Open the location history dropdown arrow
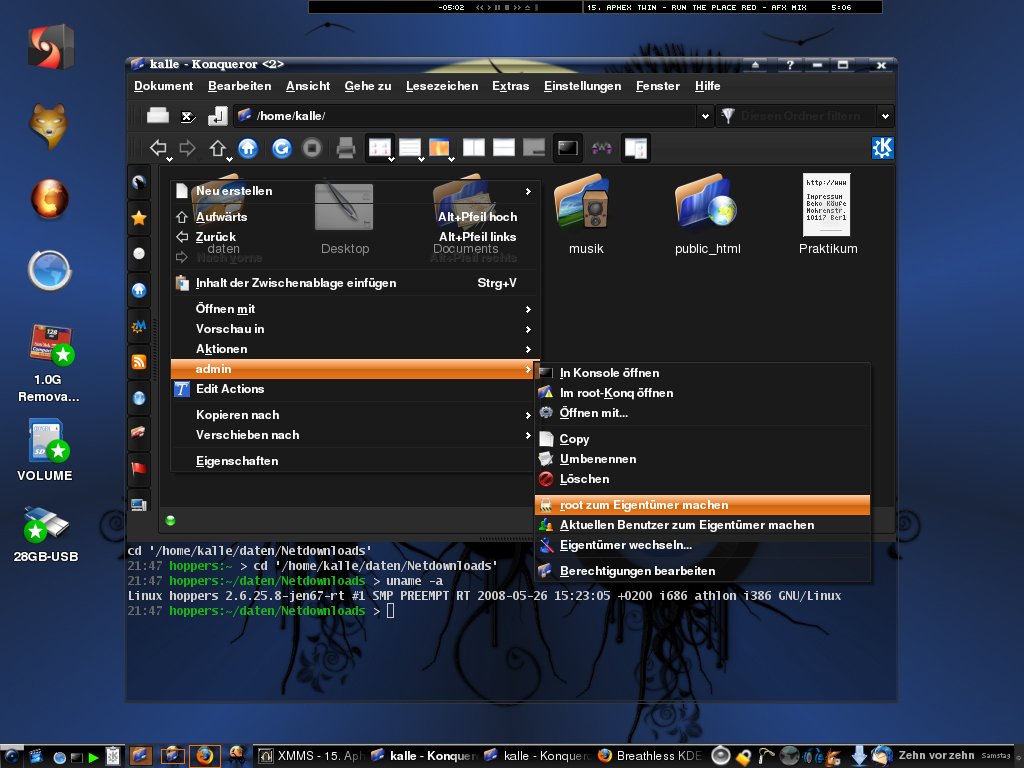The image size is (1024, 768). click(705, 116)
